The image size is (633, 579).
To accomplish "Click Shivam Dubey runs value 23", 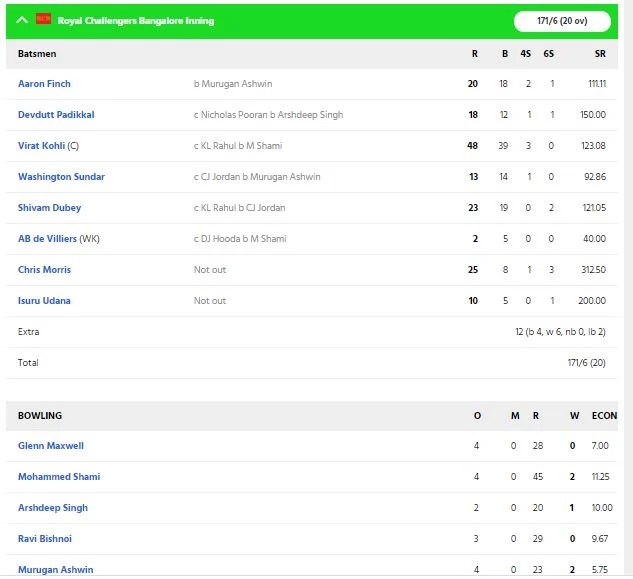I will (473, 208).
